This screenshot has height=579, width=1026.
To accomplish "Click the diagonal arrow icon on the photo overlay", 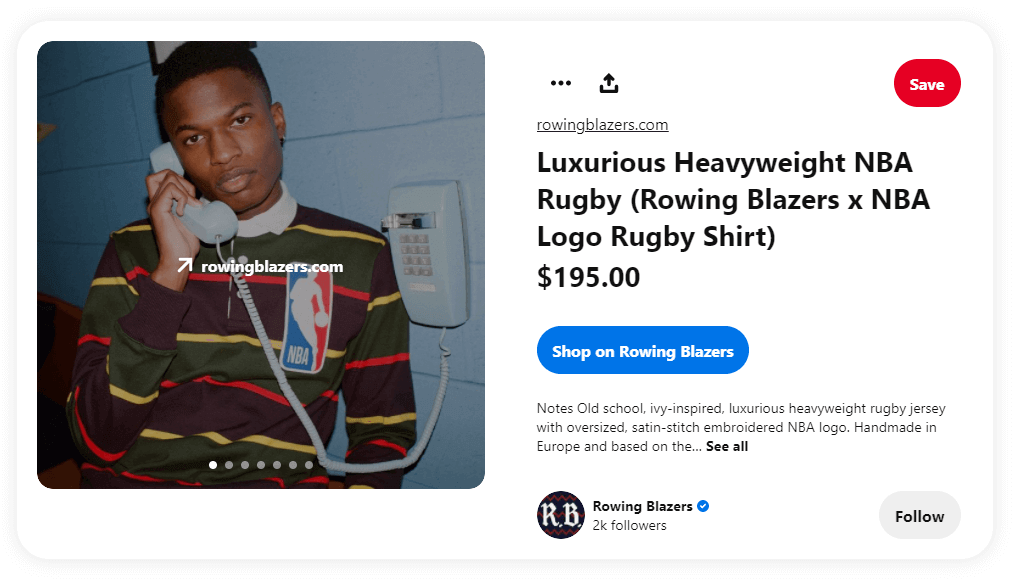I will pos(185,266).
